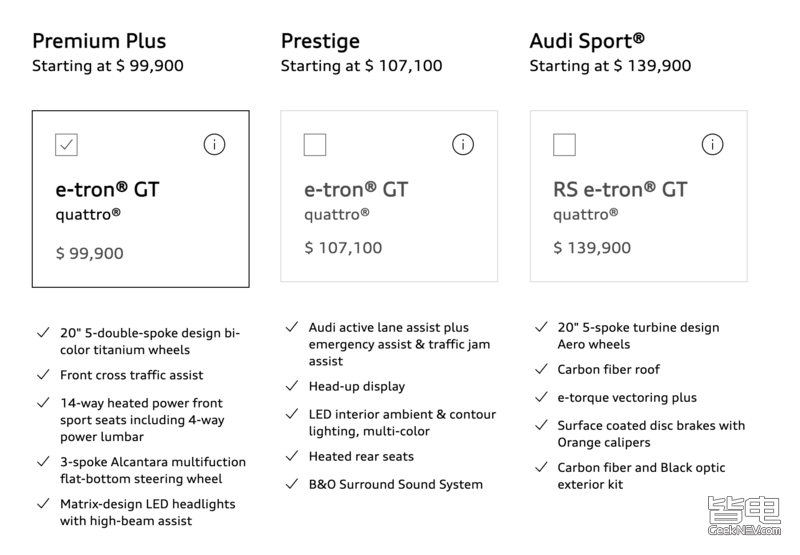The image size is (800, 555).
Task: Select the Audi Sport heading
Action: (587, 41)
